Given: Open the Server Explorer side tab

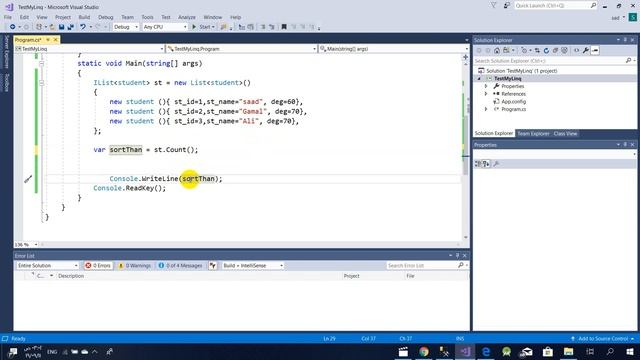Looking at the screenshot, I should pyautogui.click(x=6, y=52).
